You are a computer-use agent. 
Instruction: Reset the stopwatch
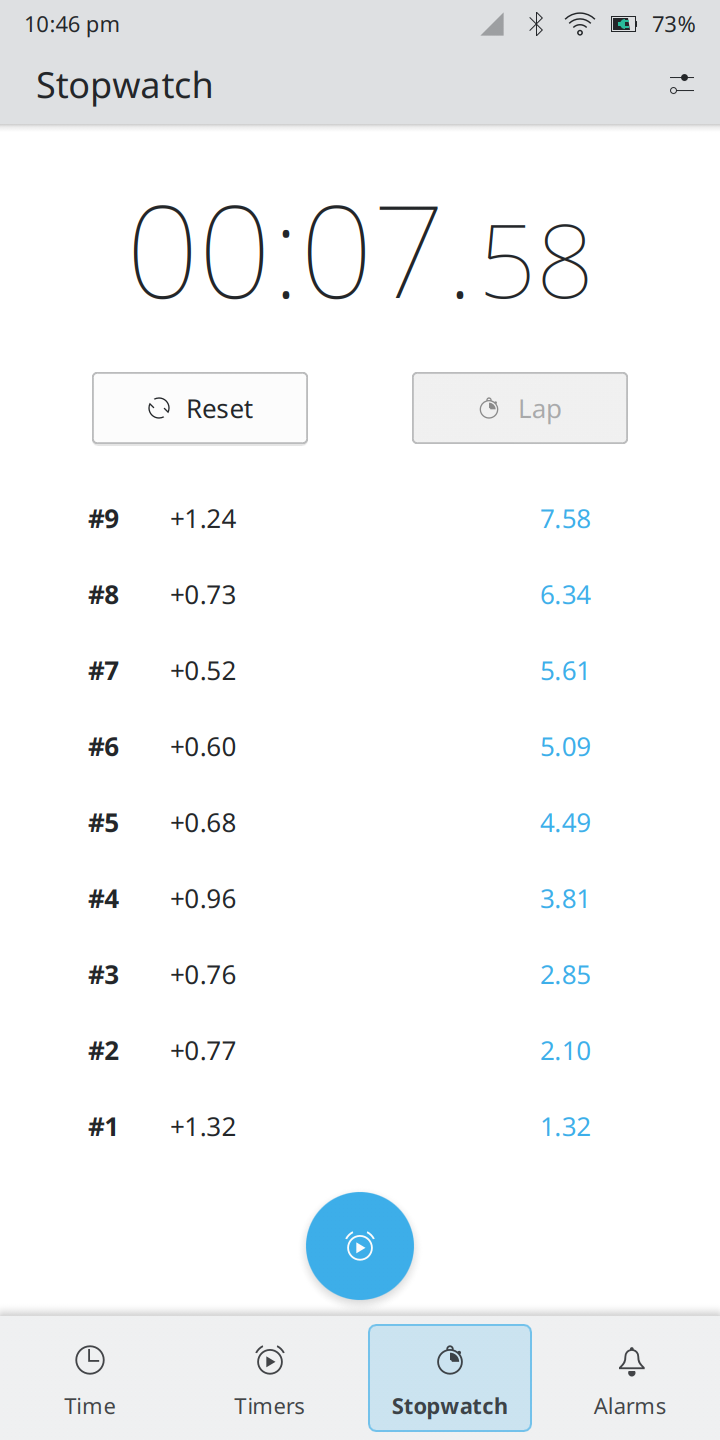[x=200, y=408]
